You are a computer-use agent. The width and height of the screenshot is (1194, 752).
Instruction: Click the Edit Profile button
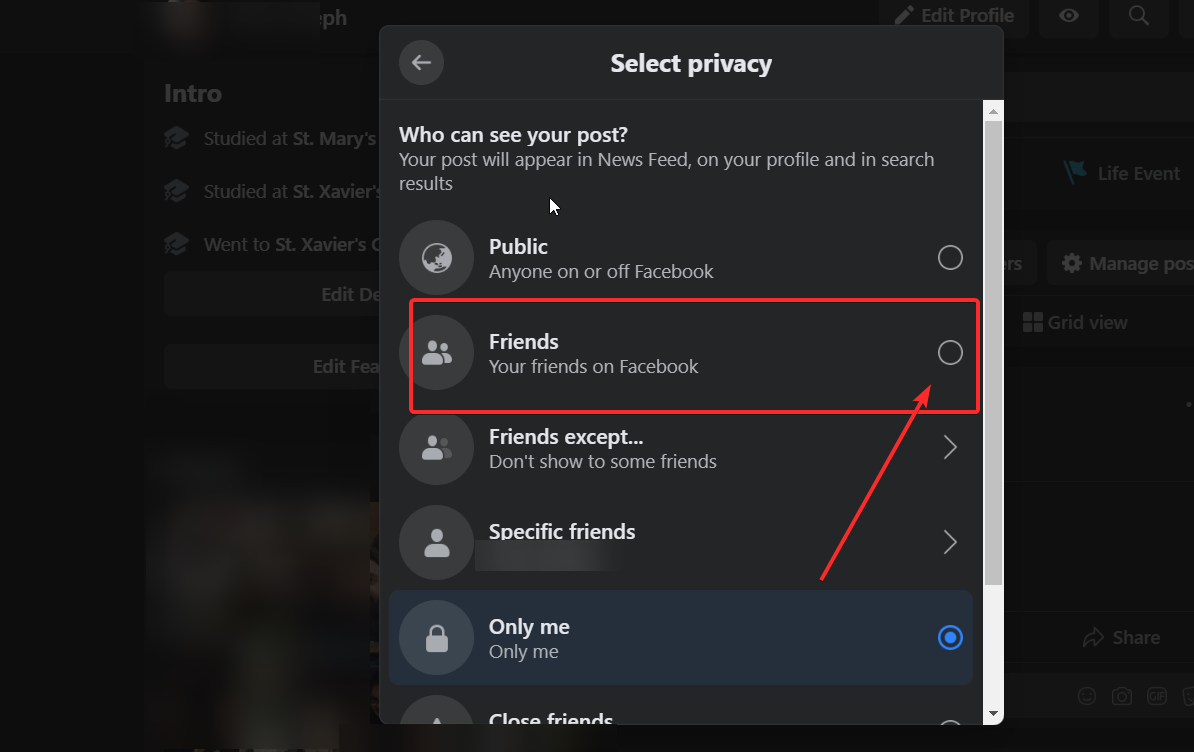point(953,16)
